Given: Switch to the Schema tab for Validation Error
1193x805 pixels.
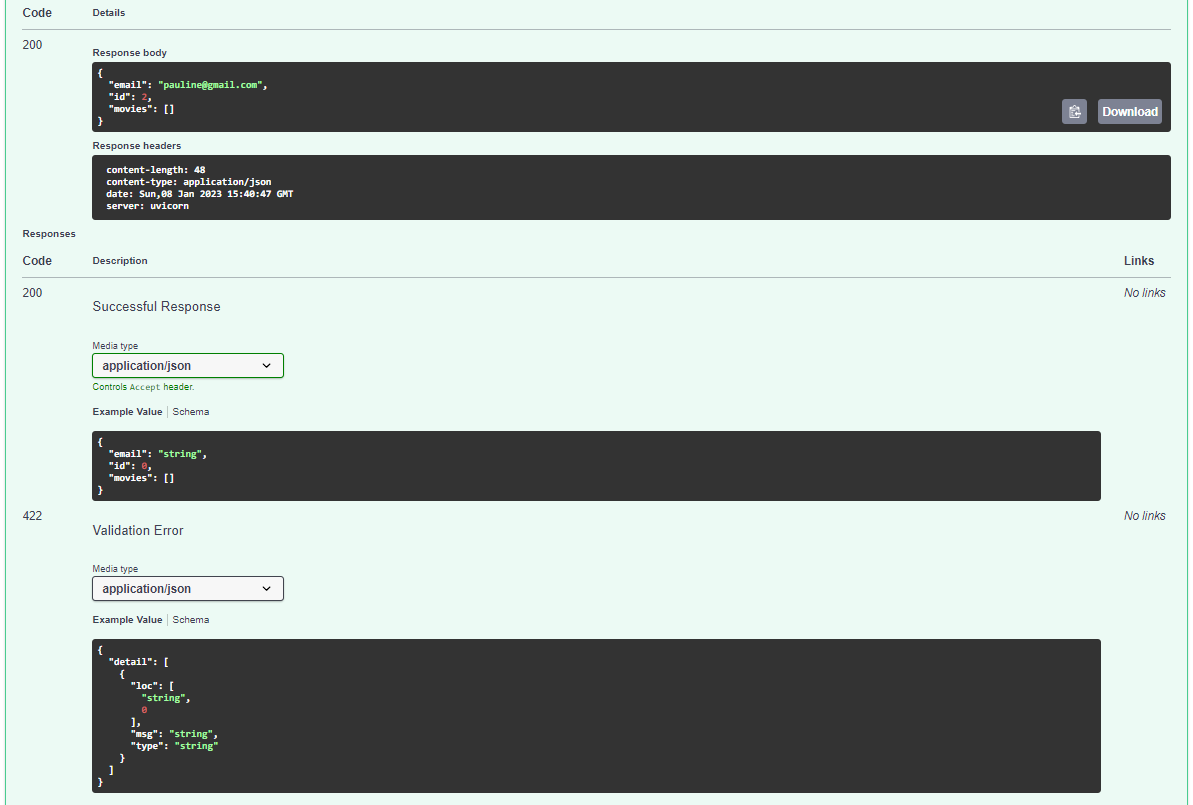Looking at the screenshot, I should click(190, 619).
